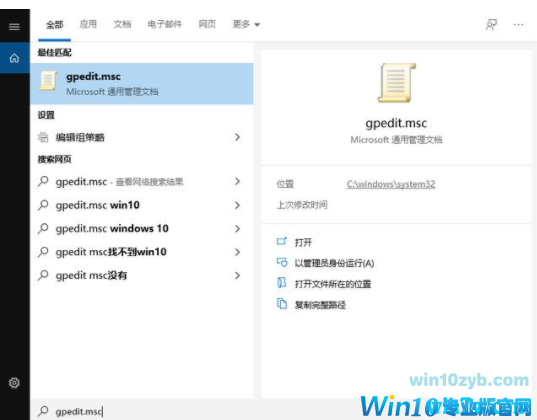537x420 pixels.
Task: Choose 打开文件所在的位置
Action: [333, 284]
